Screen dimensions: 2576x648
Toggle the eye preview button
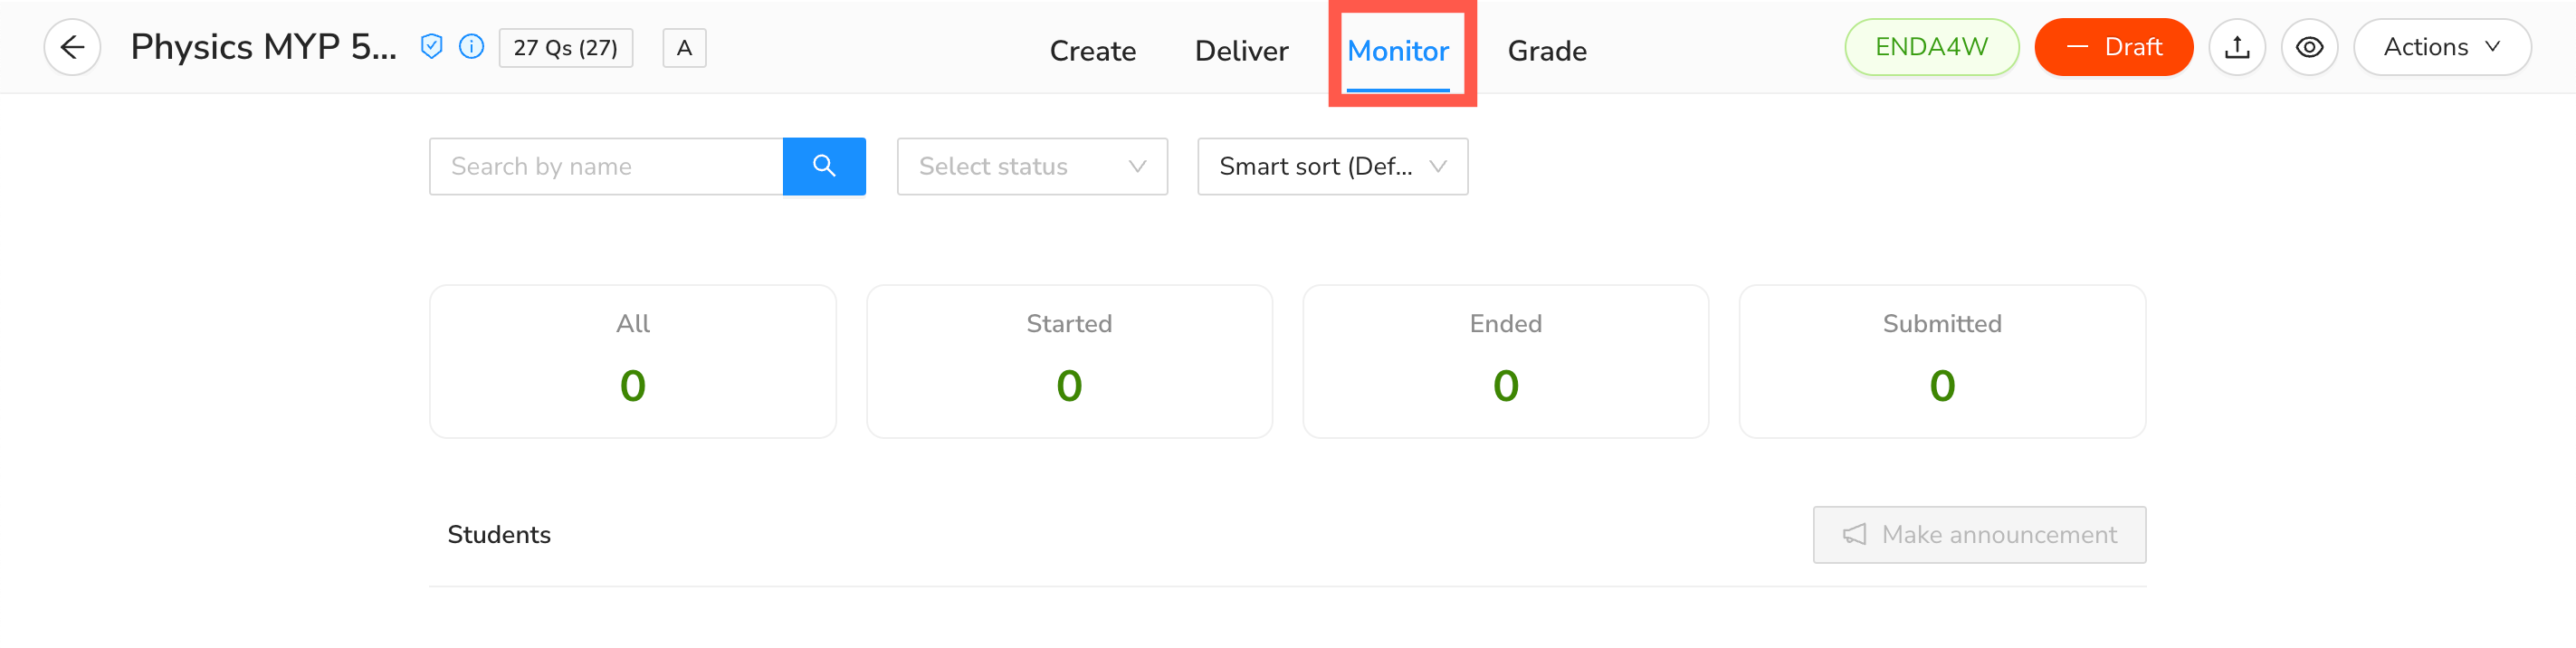2308,47
